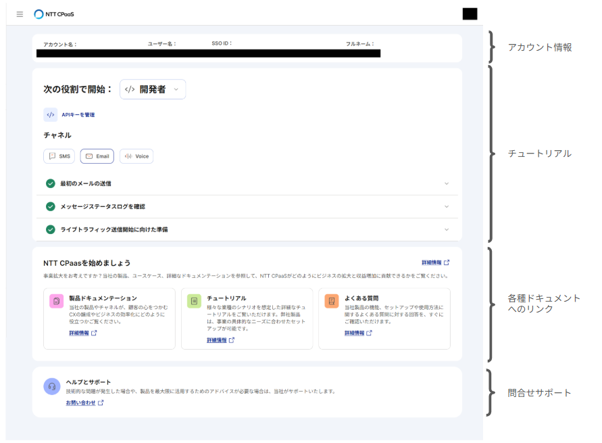Click the ヘルプとサポート headset icon
602x443 pixels.
tap(52, 387)
